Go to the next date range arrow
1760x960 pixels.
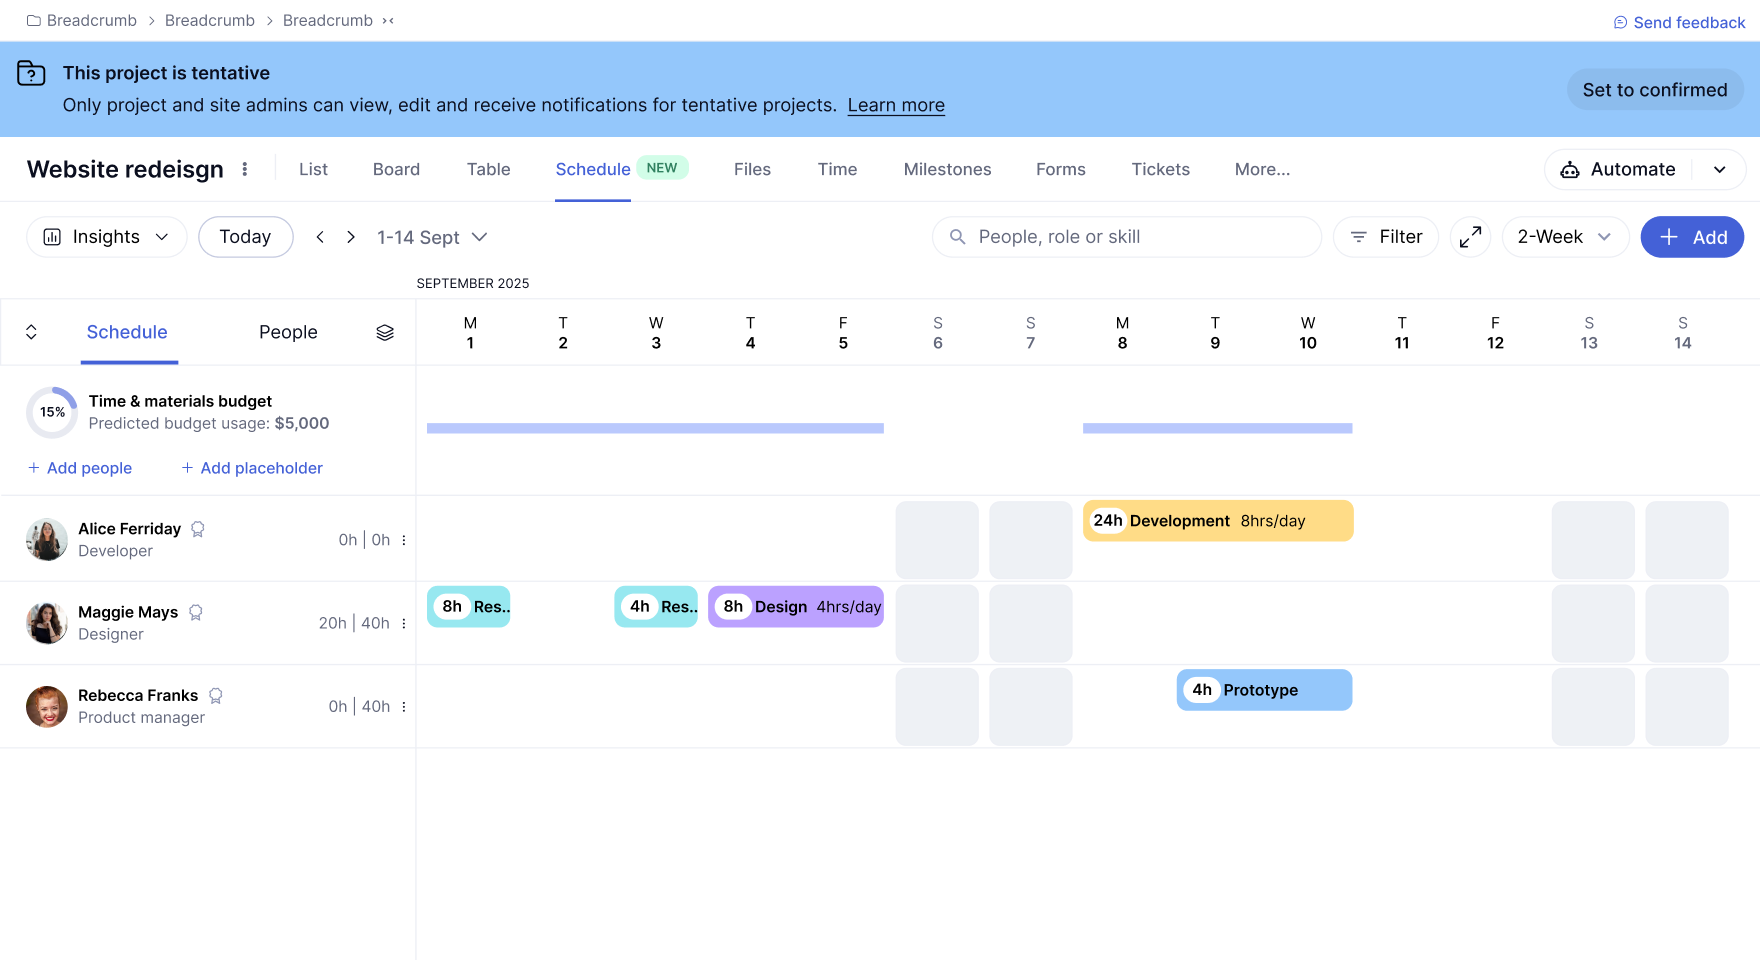click(x=351, y=237)
